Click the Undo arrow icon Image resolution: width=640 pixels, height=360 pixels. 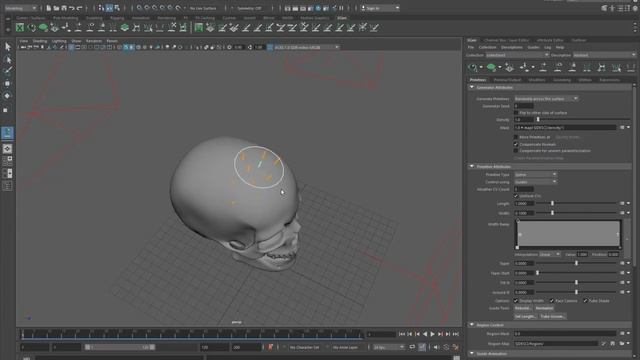tap(72, 8)
